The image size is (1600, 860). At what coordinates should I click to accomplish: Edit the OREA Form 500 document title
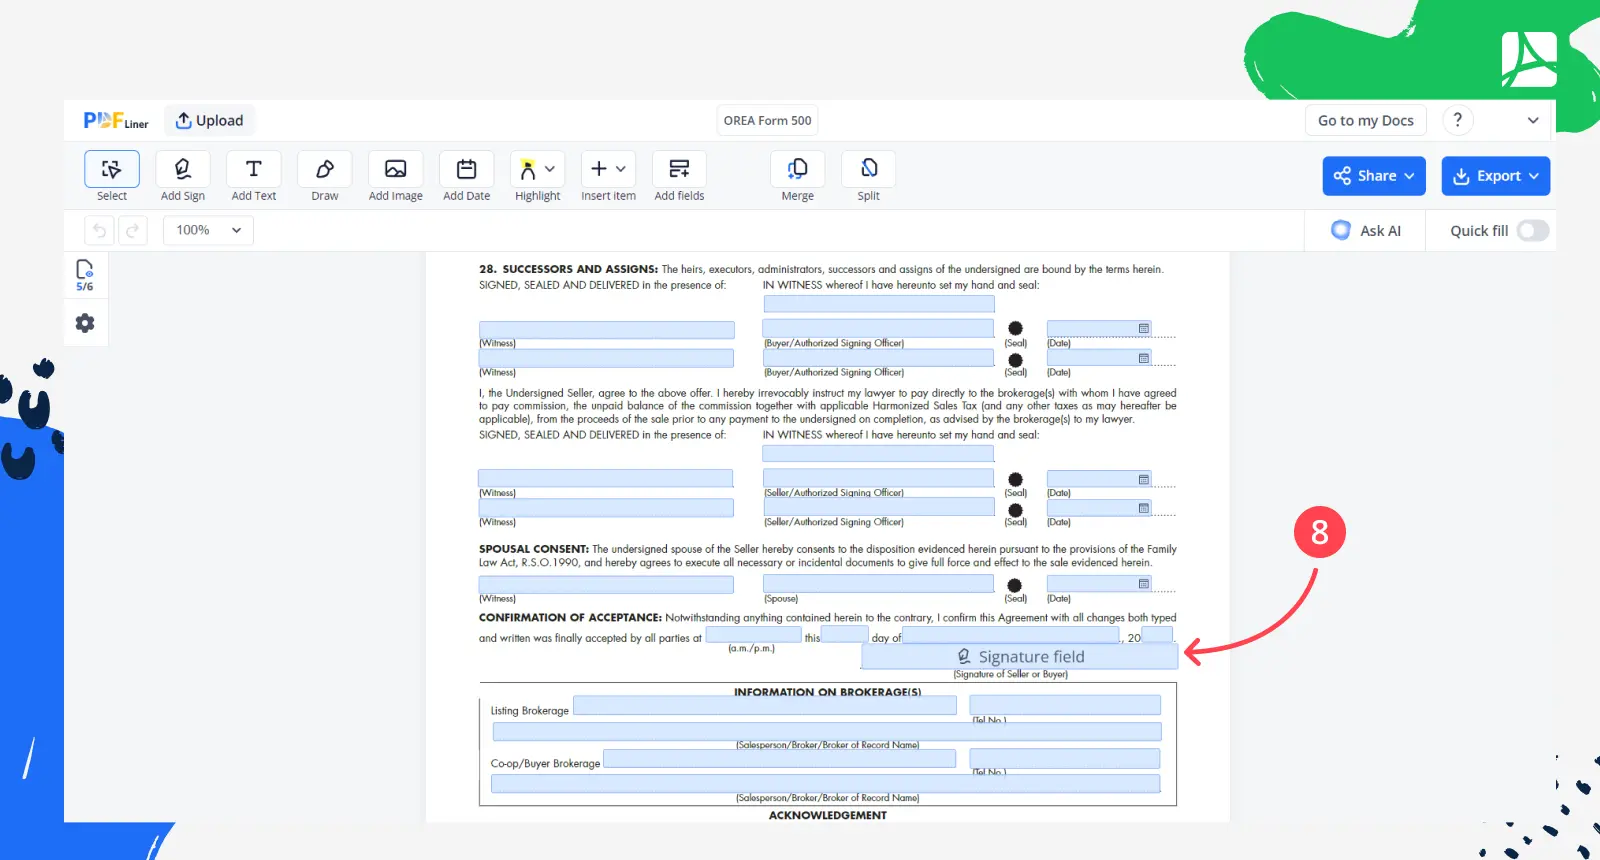click(768, 120)
